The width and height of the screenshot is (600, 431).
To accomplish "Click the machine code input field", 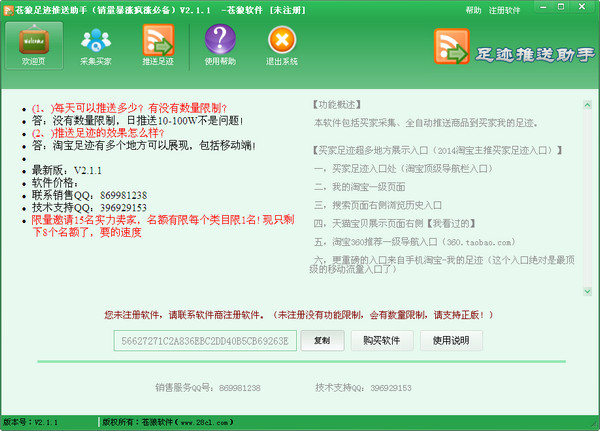I will coord(205,341).
